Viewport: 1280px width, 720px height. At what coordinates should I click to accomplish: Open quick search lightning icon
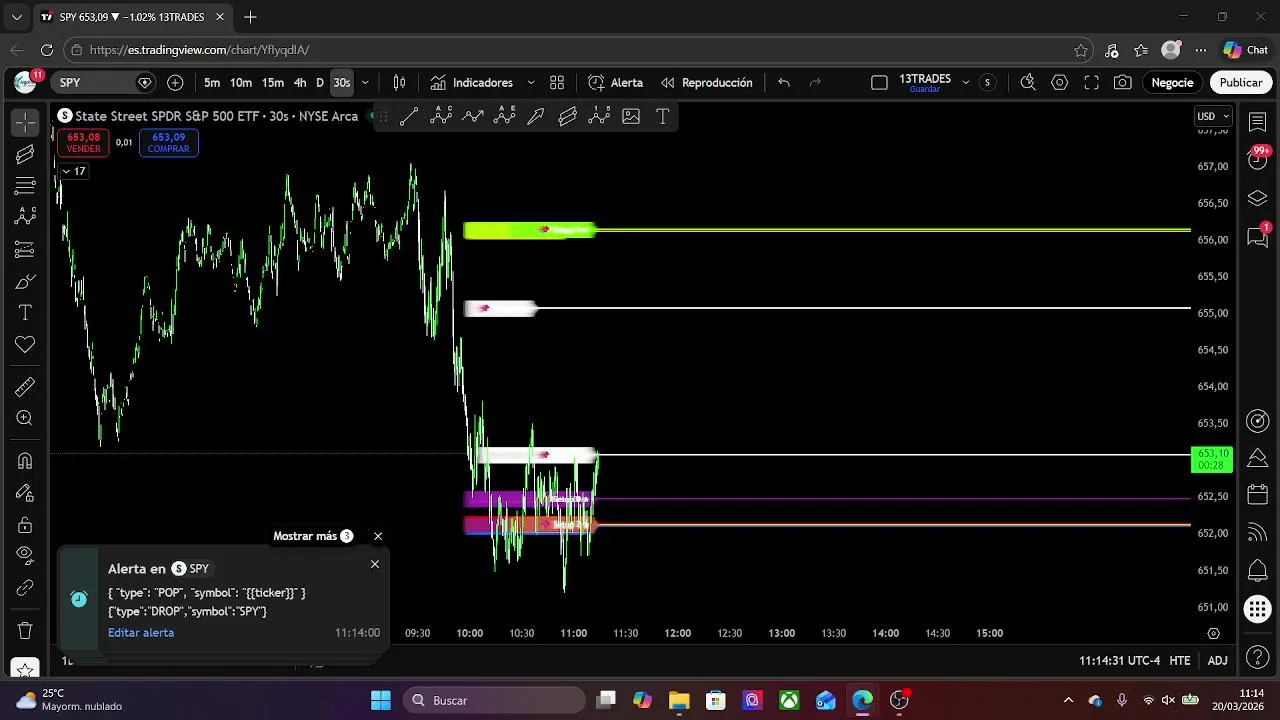pyautogui.click(x=1028, y=83)
